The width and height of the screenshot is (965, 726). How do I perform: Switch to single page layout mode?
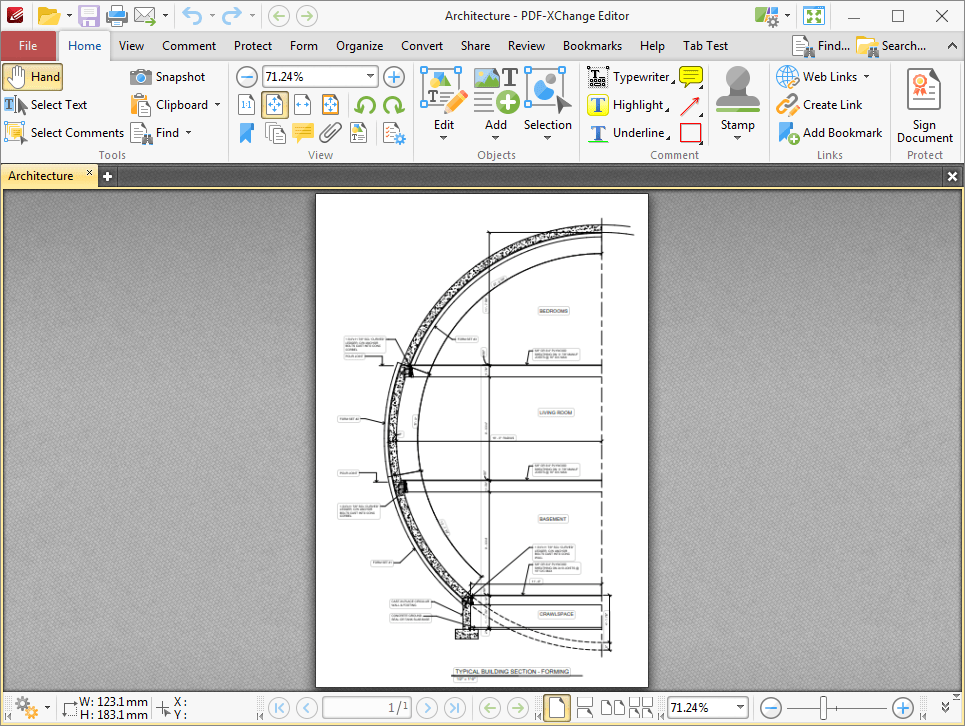coord(557,706)
